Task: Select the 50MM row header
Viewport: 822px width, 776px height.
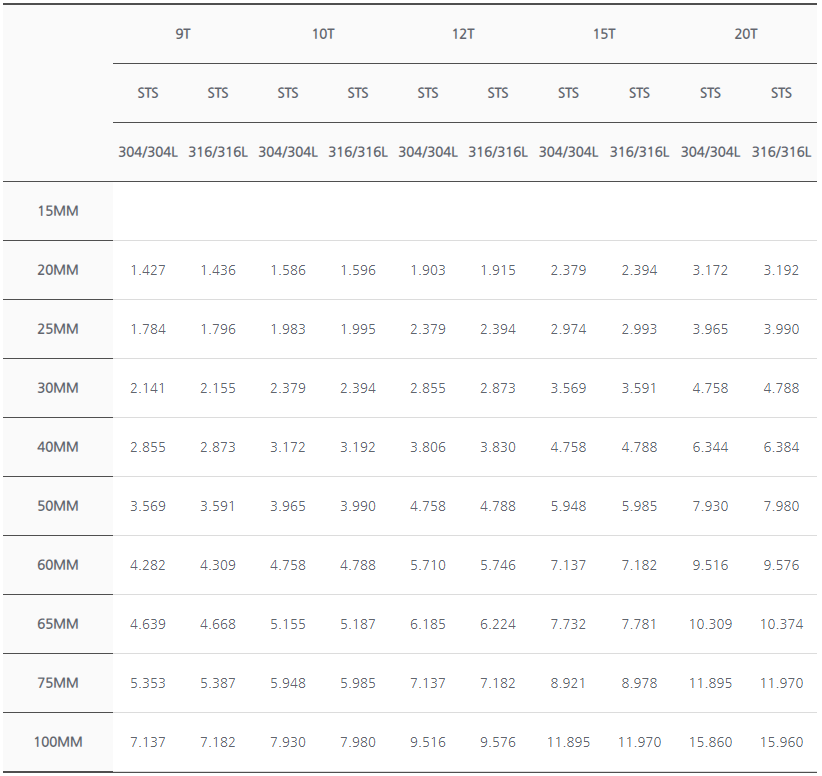Action: [58, 506]
